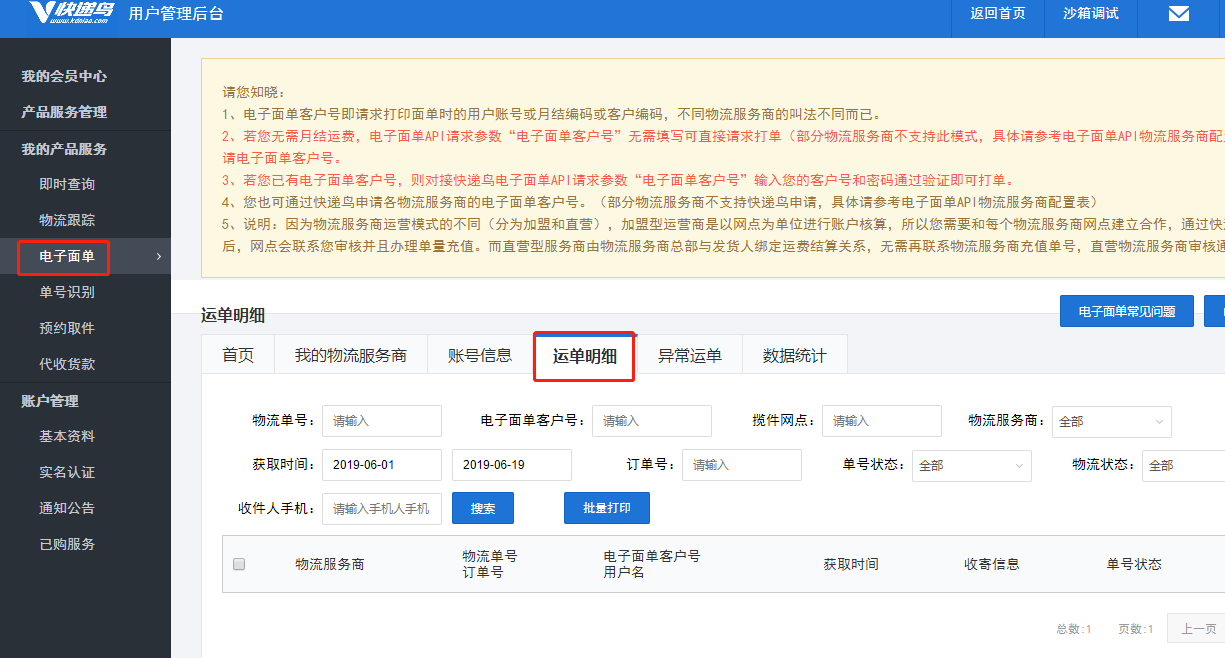This screenshot has width=1225, height=658.
Task: Open 电子面单常见问题 button
Action: pos(1127,311)
